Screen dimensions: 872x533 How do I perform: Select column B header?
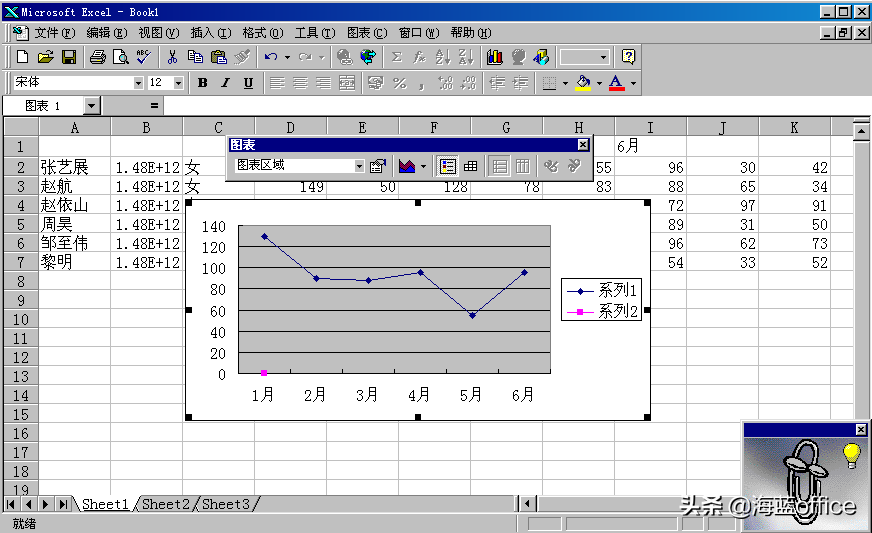146,128
